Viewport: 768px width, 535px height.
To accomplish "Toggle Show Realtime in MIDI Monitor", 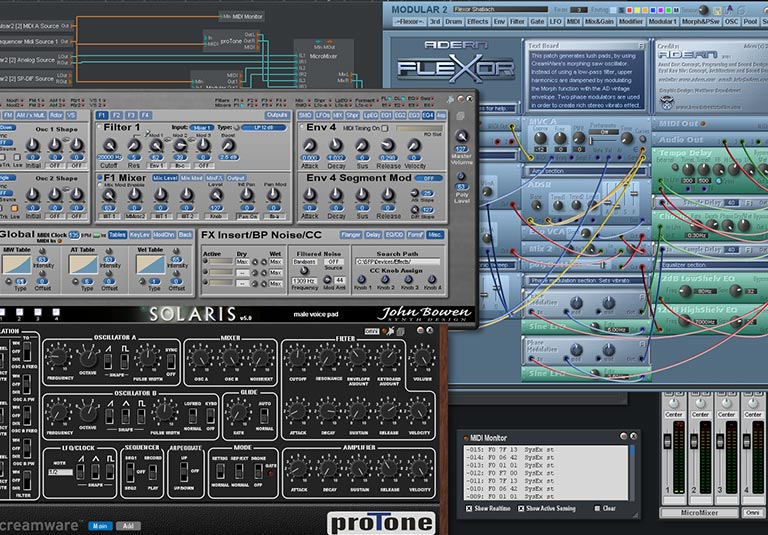I will 469,509.
